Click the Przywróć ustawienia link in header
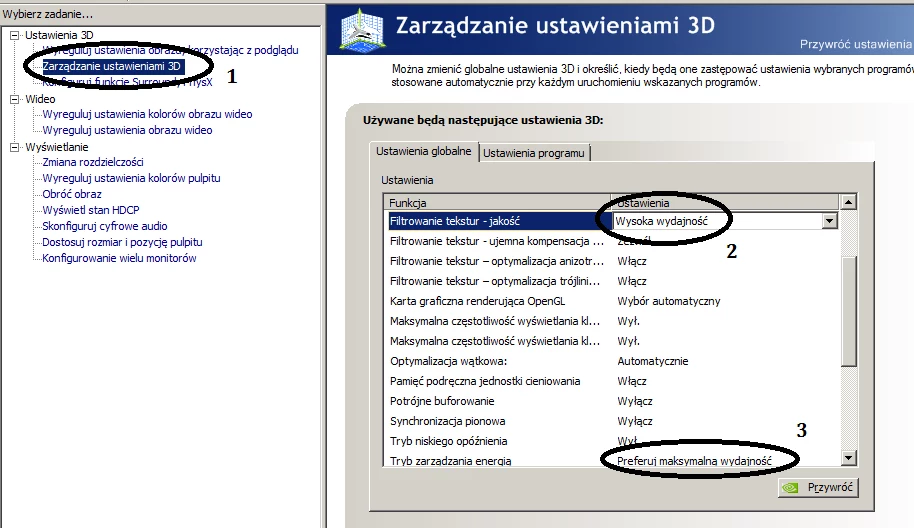 pyautogui.click(x=856, y=44)
